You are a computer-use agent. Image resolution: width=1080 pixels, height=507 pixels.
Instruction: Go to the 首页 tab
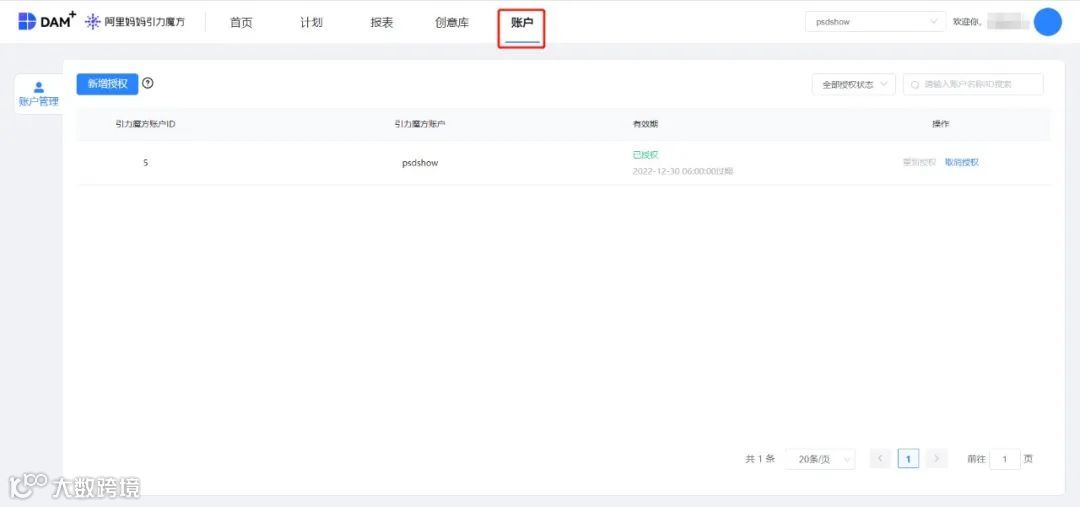point(241,22)
